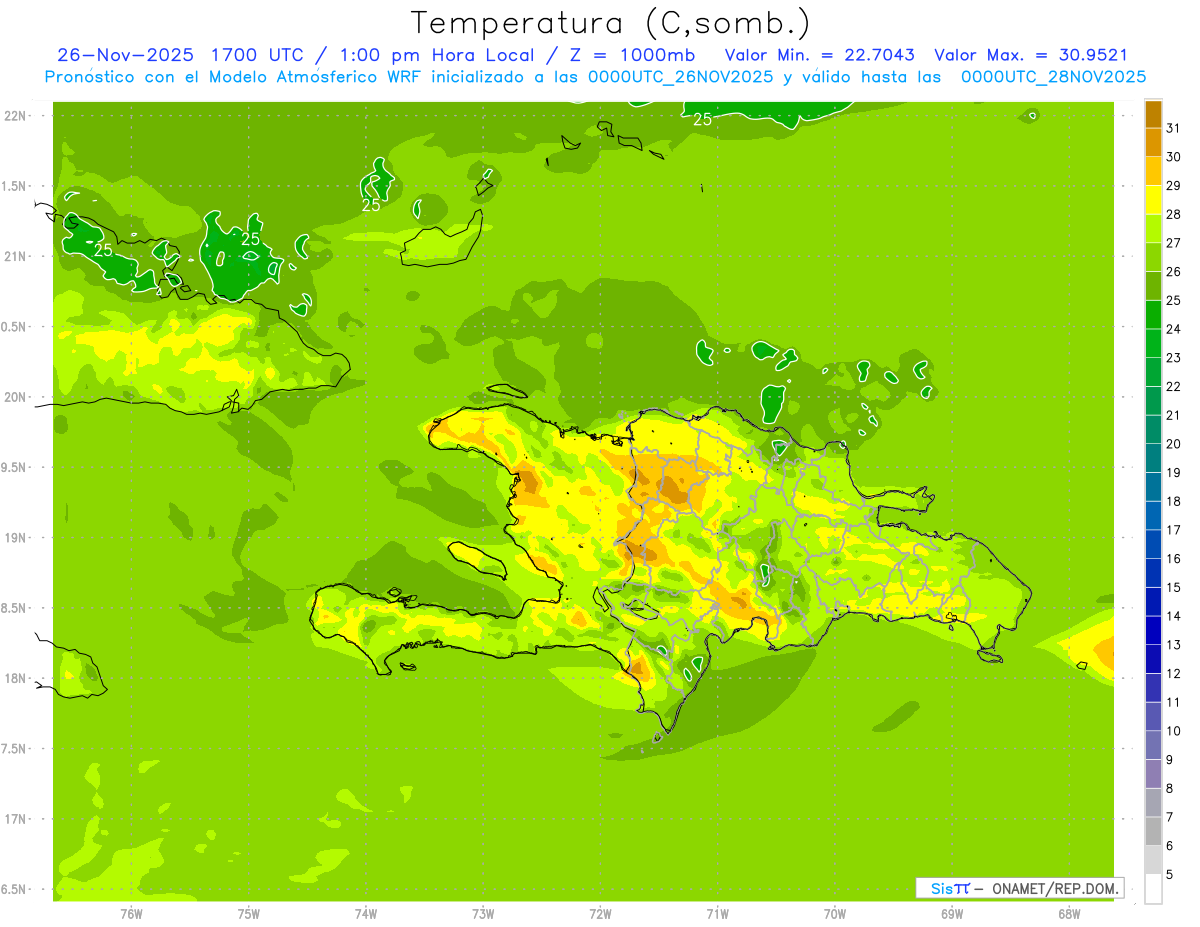1200x927 pixels.
Task: Click the '19N' latitude axis label
Action: pos(14,537)
